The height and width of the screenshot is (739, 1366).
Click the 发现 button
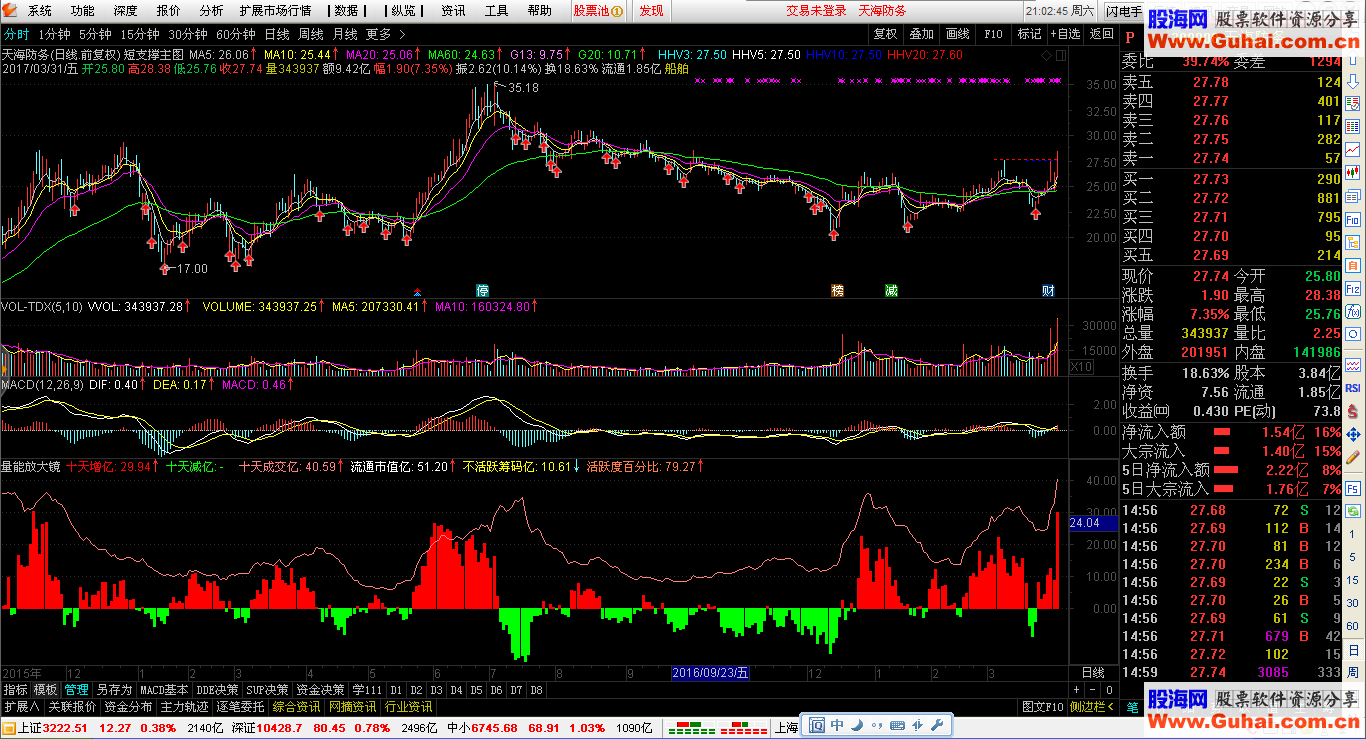point(651,11)
